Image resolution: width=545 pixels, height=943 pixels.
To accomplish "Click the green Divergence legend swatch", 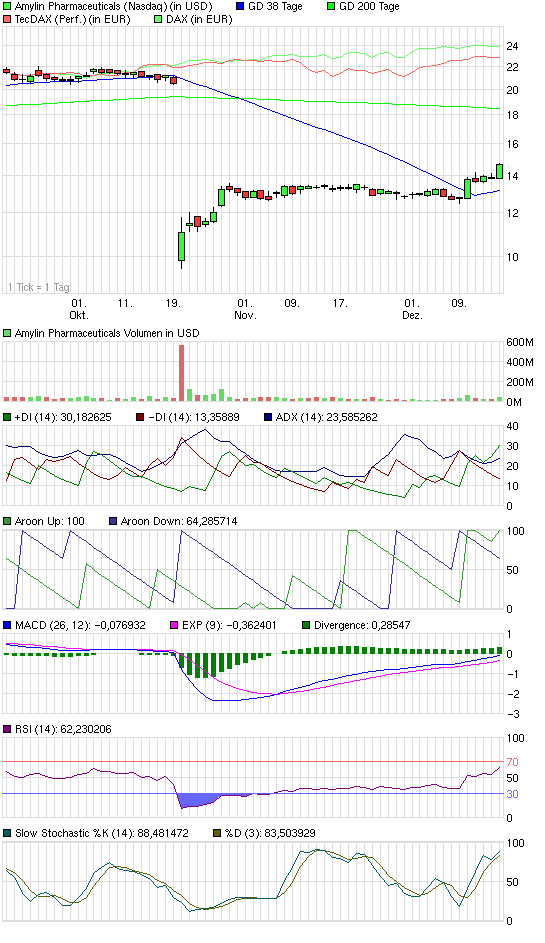I will click(306, 625).
